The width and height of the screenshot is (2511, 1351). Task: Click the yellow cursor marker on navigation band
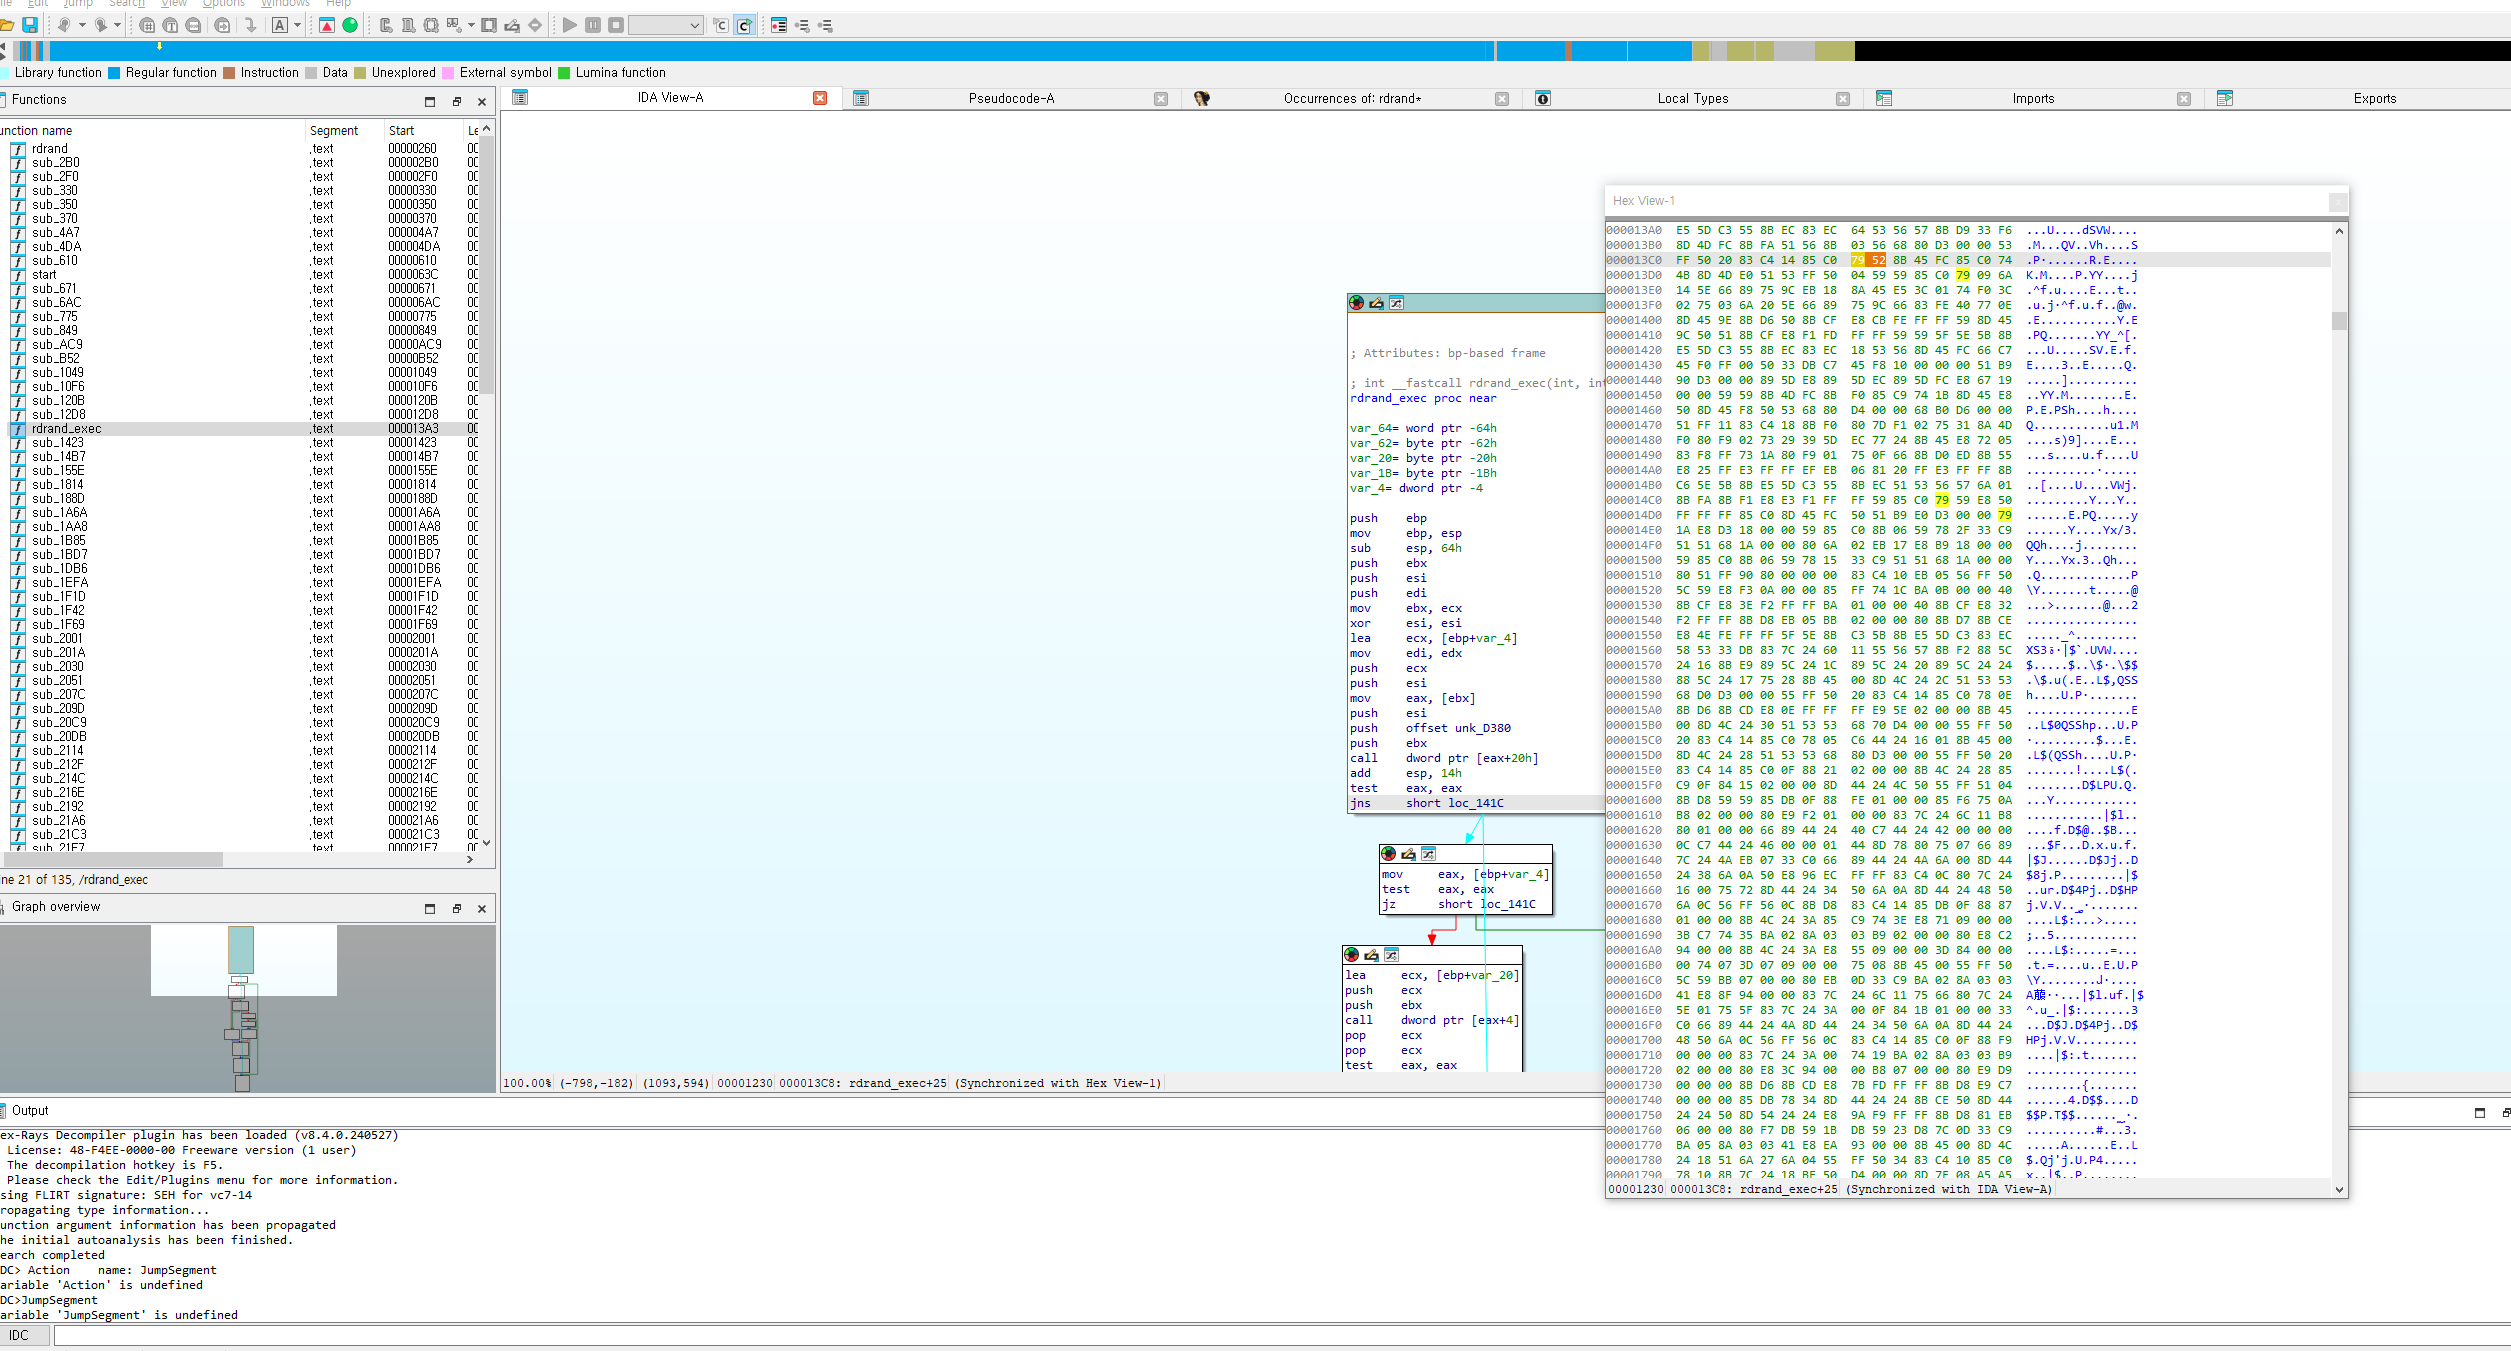(159, 46)
